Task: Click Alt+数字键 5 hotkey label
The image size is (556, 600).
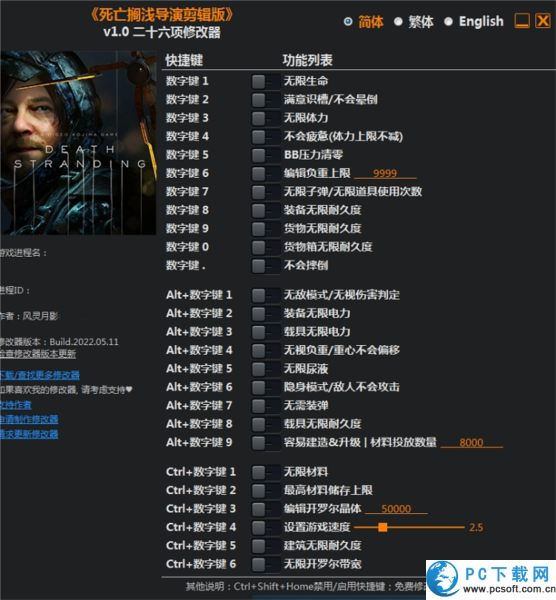Action: 199,369
